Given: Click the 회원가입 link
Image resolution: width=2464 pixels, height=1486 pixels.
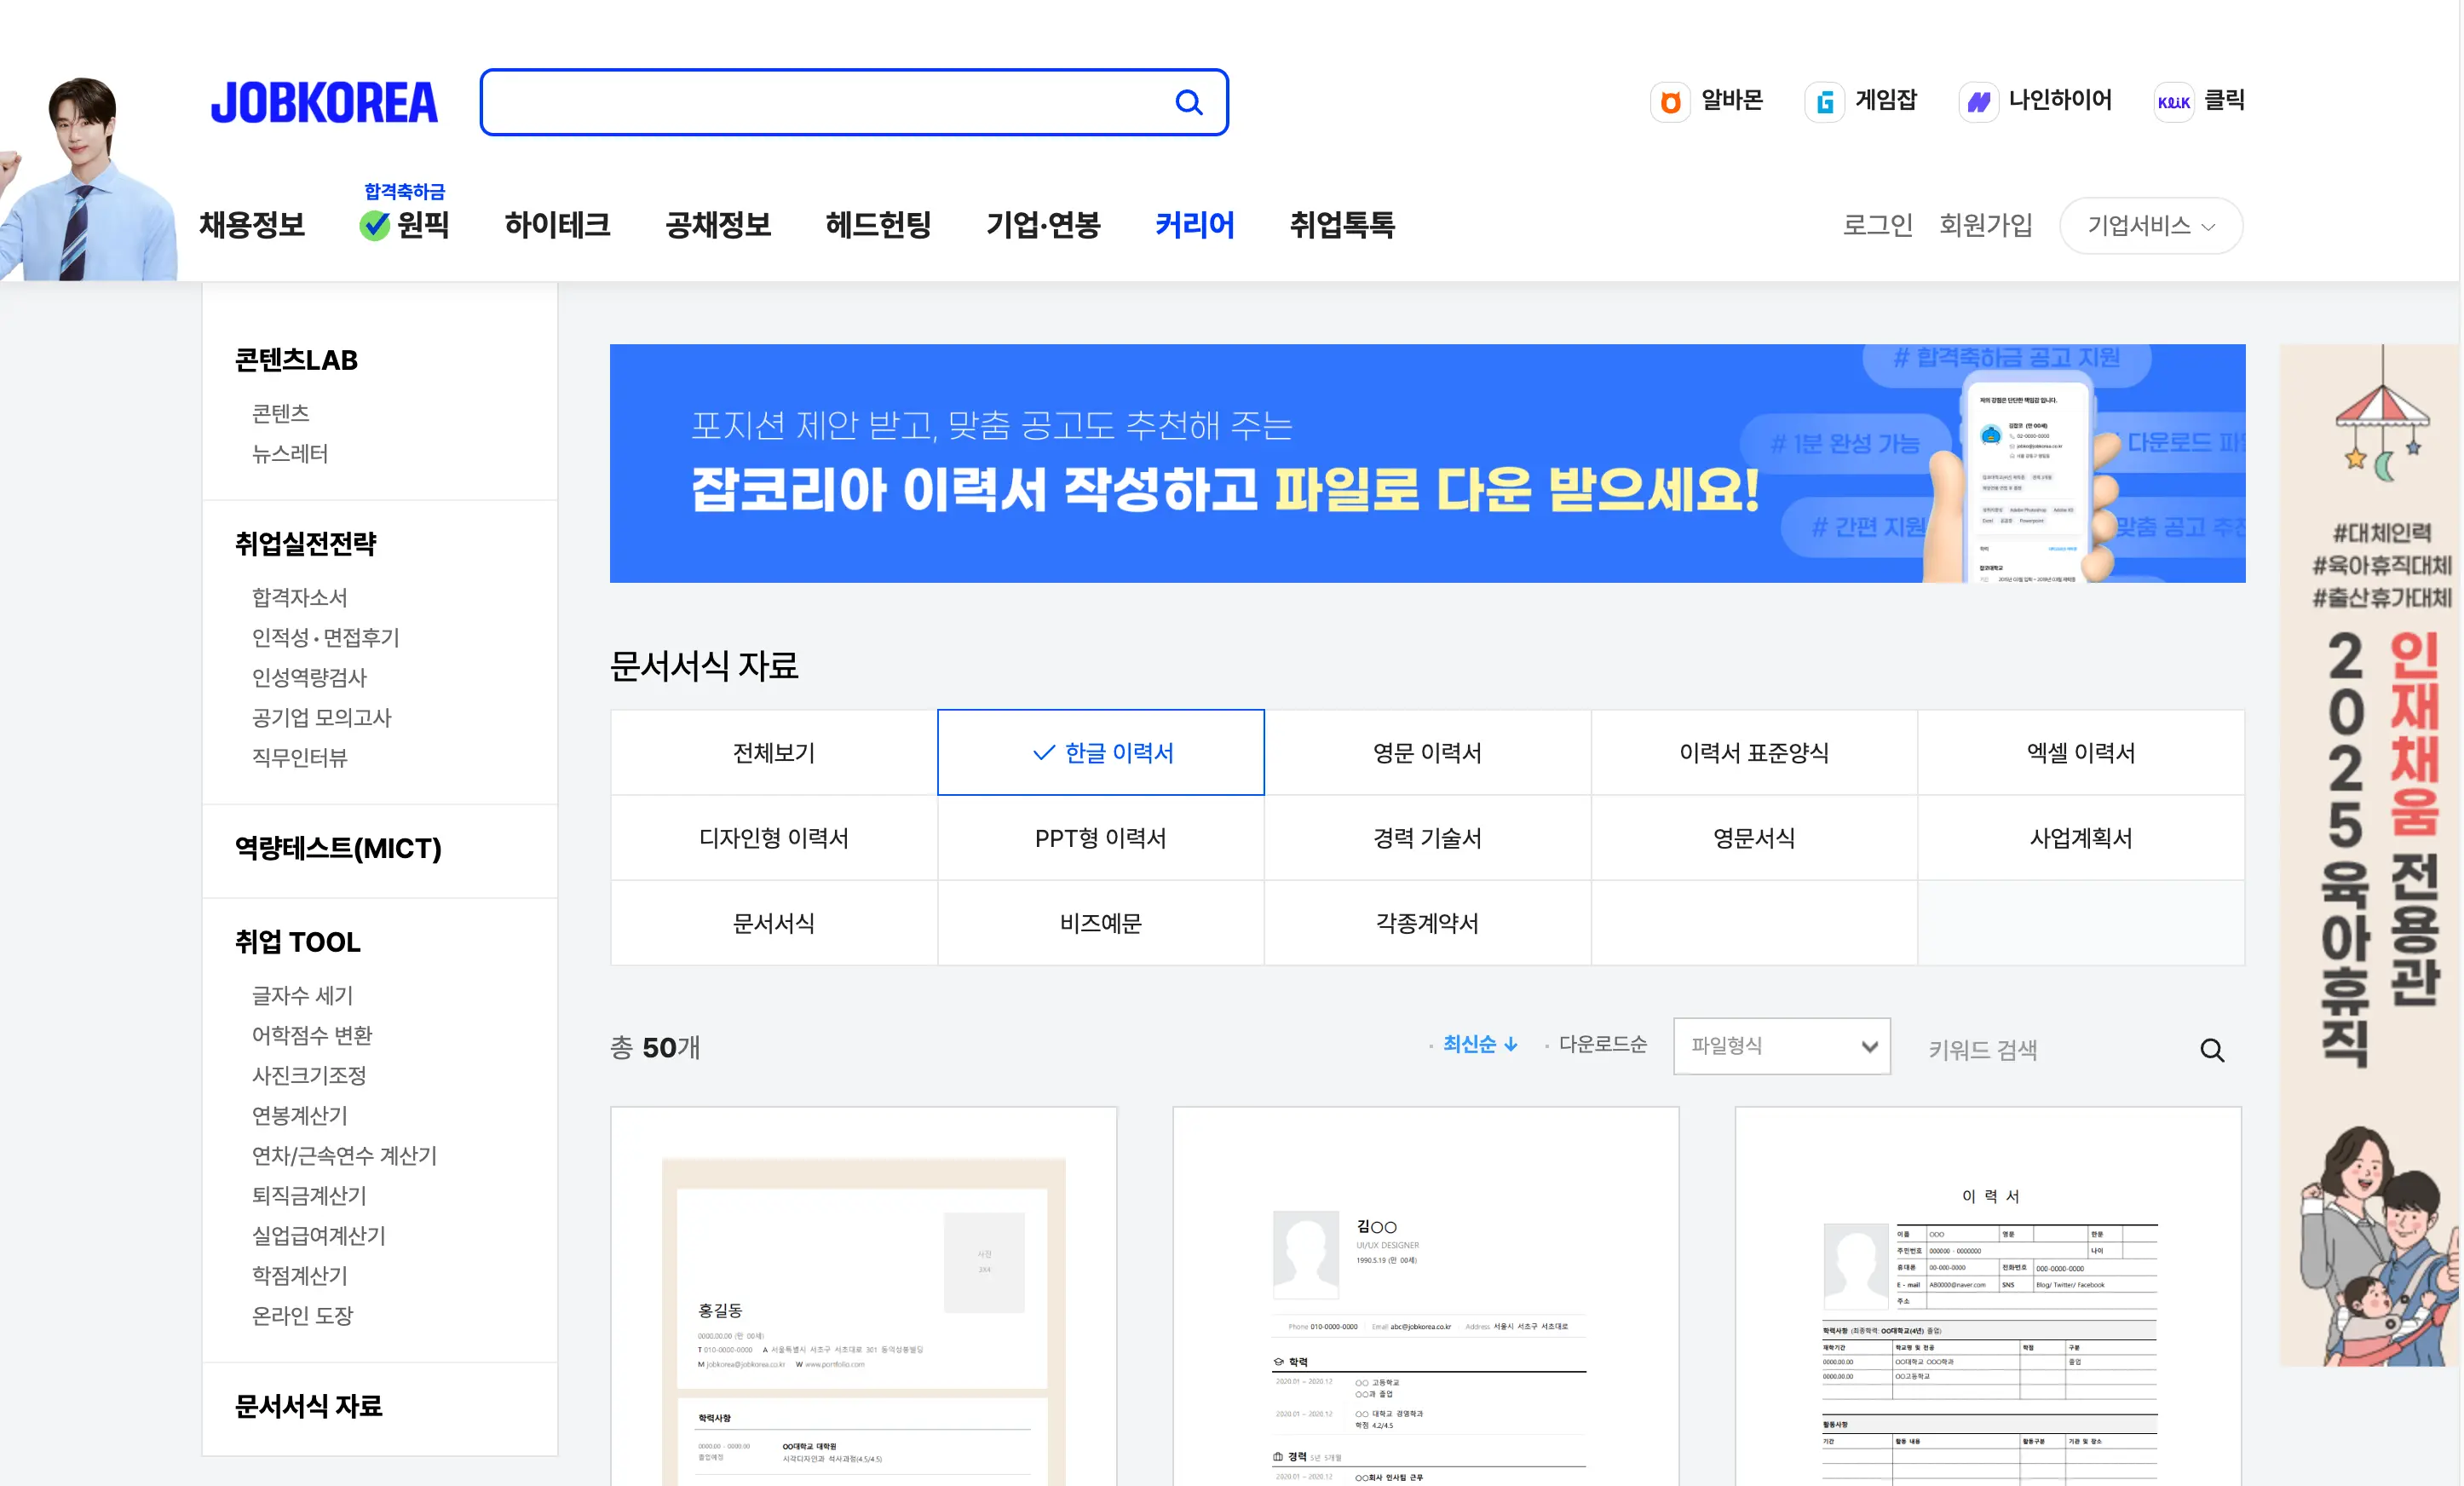Looking at the screenshot, I should (1986, 225).
